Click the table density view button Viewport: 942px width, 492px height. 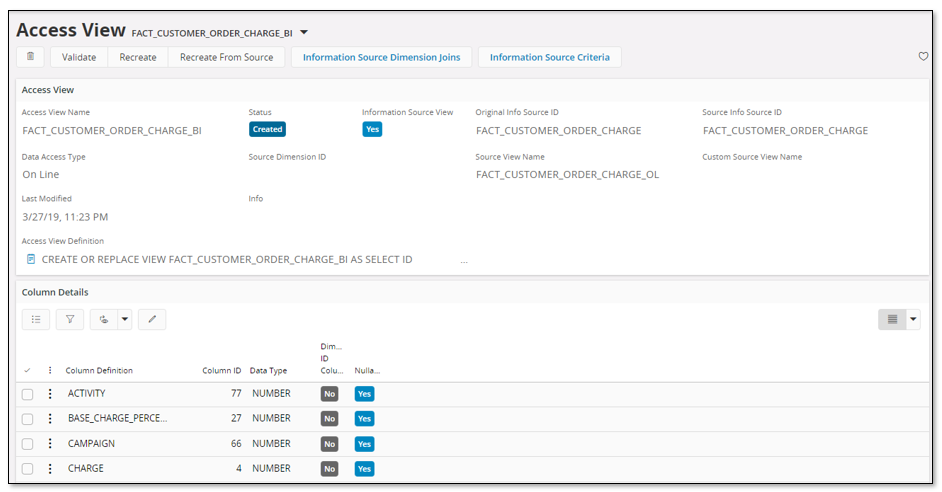[x=891, y=319]
